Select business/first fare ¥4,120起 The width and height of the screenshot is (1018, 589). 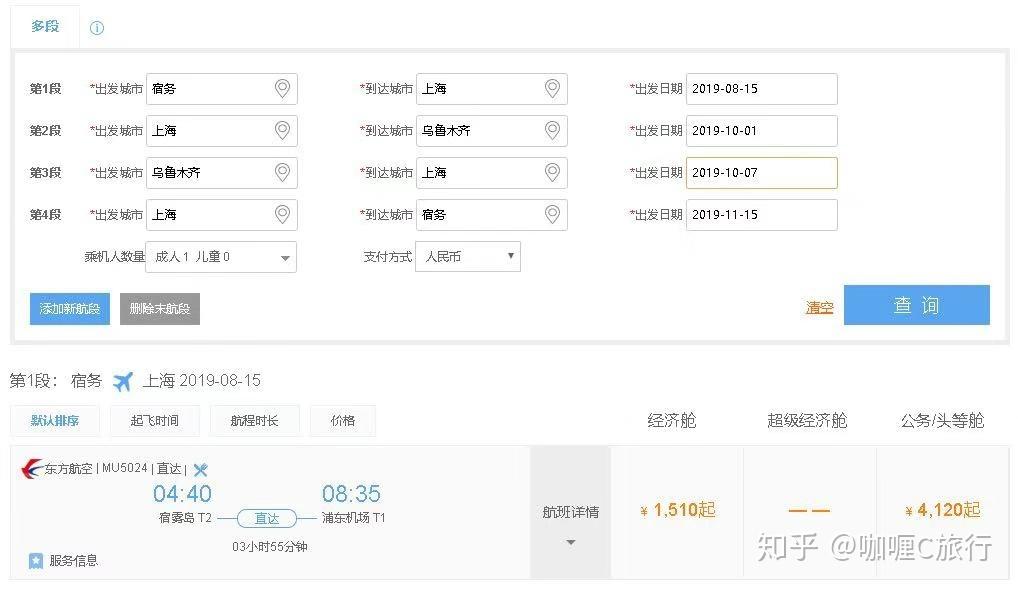click(943, 510)
